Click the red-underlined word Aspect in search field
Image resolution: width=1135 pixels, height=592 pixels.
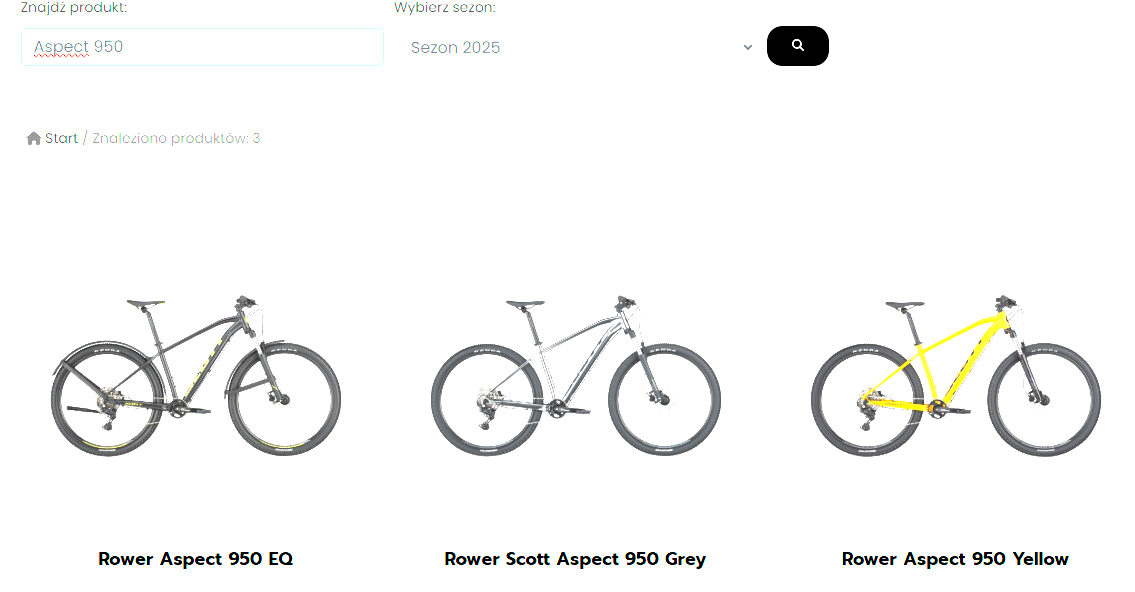(x=61, y=47)
